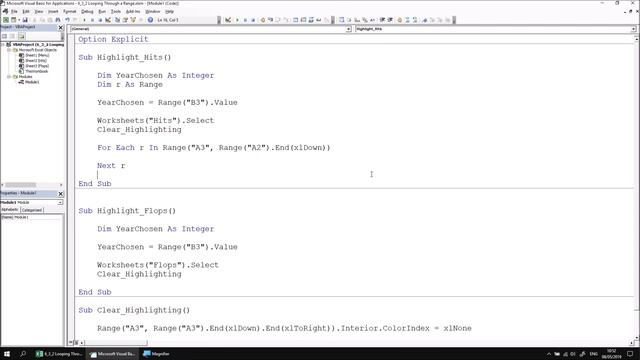Image resolution: width=640 pixels, height=360 pixels.
Task: Toggle Breakpoint on the Debug toolbar
Action: click(x=262, y=20)
